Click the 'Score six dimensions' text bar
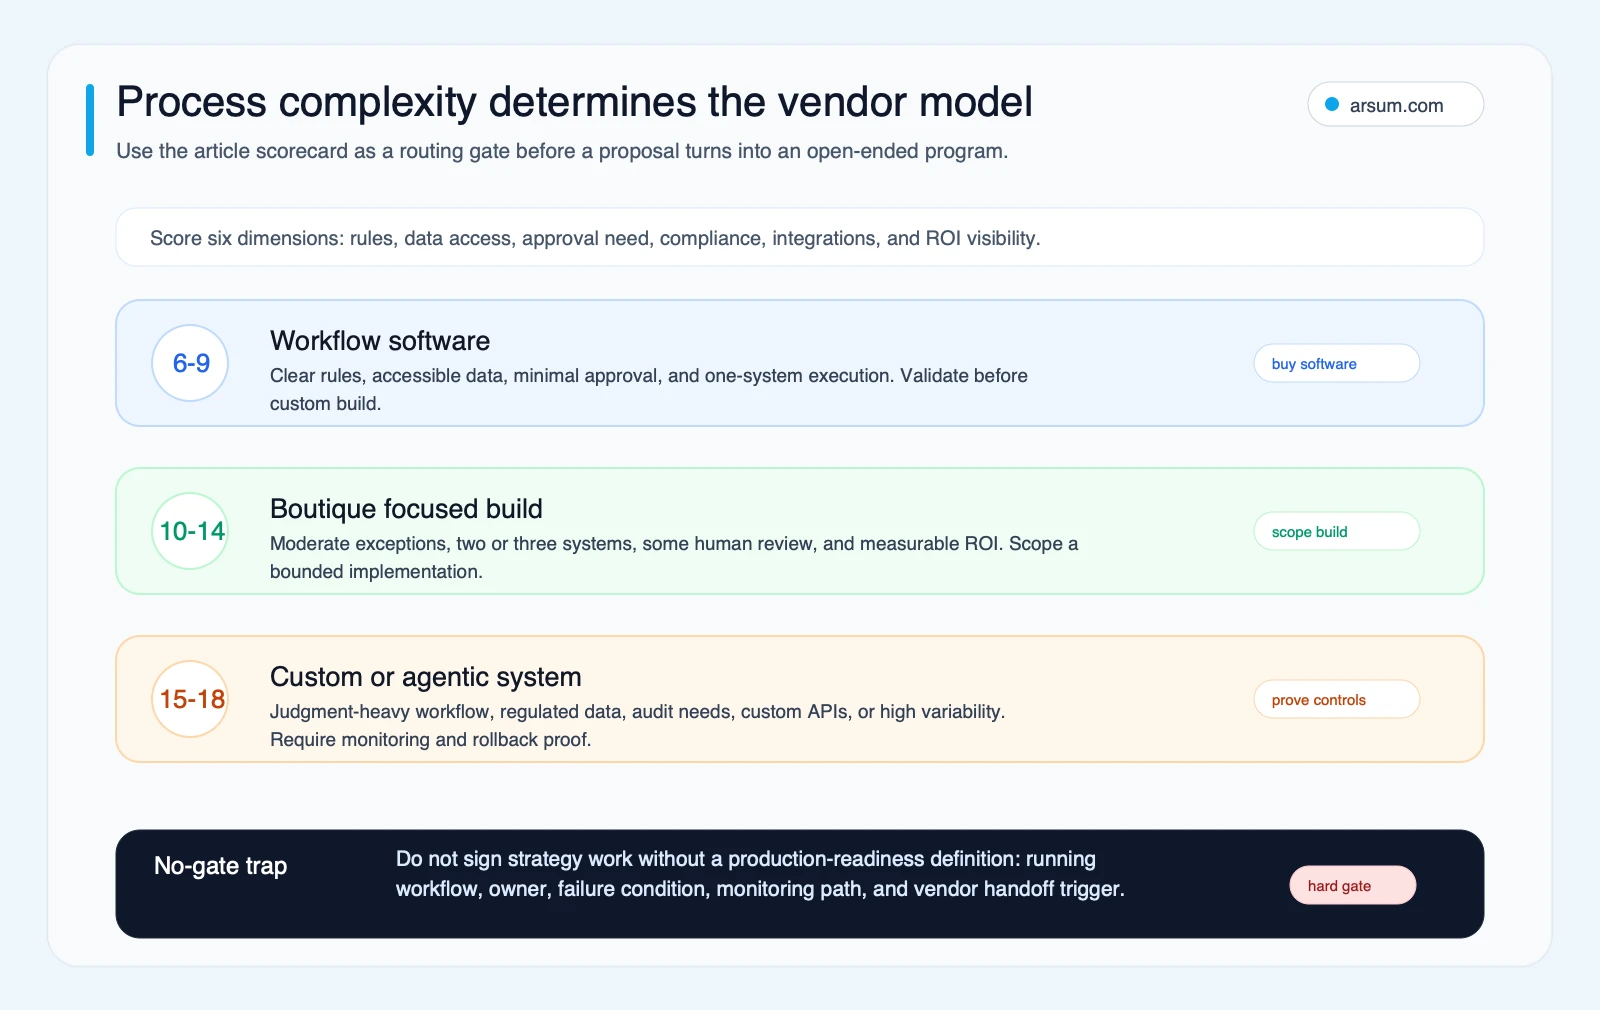The image size is (1600, 1010). pyautogui.click(x=799, y=237)
